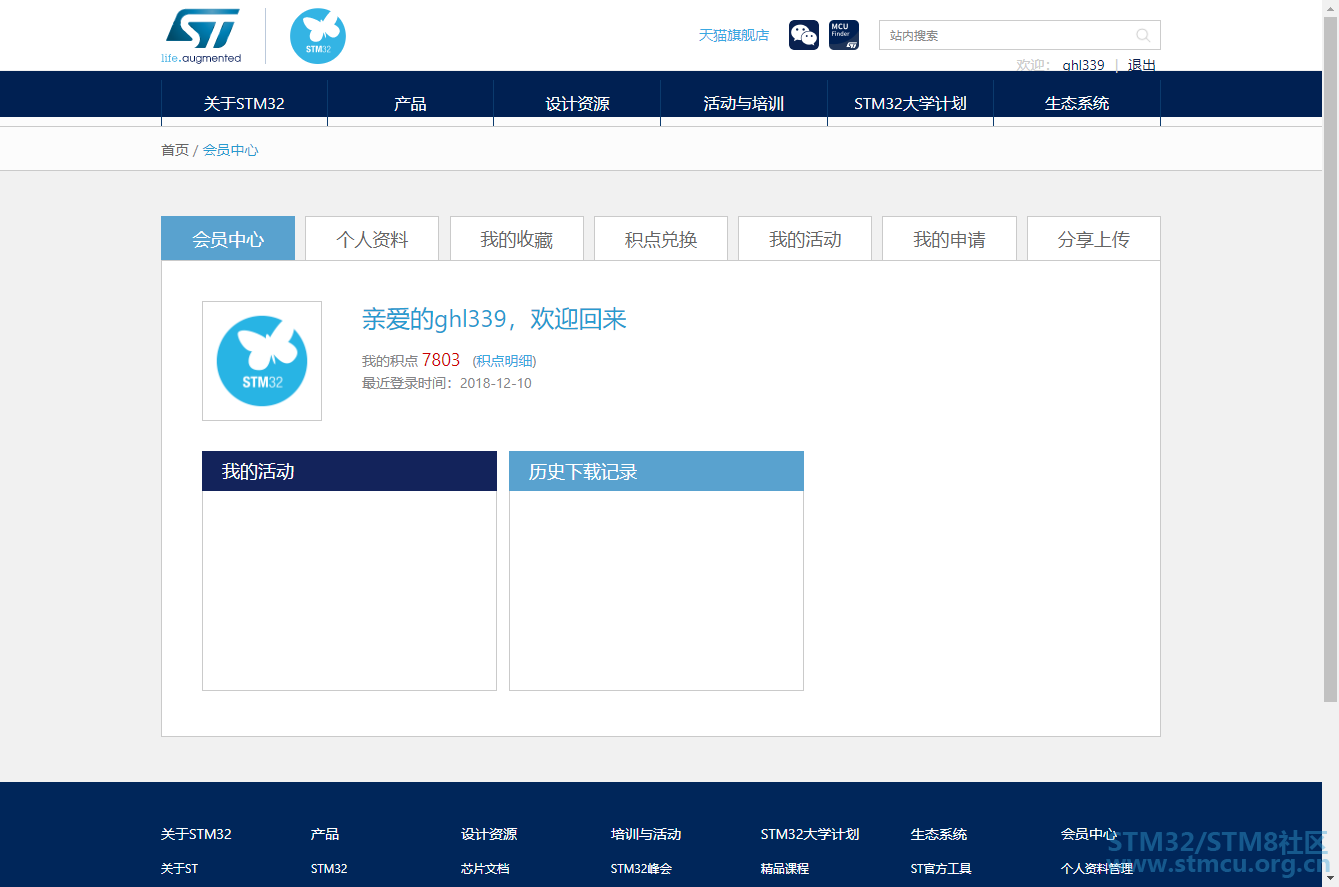1339x887 pixels.
Task: Open the 关于STM32 navigation menu
Action: (x=244, y=103)
